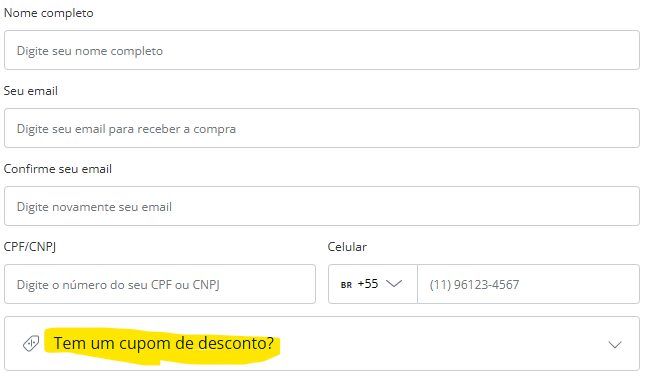Focus the Celular phone number field
The width and height of the screenshot is (650, 377).
pyautogui.click(x=529, y=284)
